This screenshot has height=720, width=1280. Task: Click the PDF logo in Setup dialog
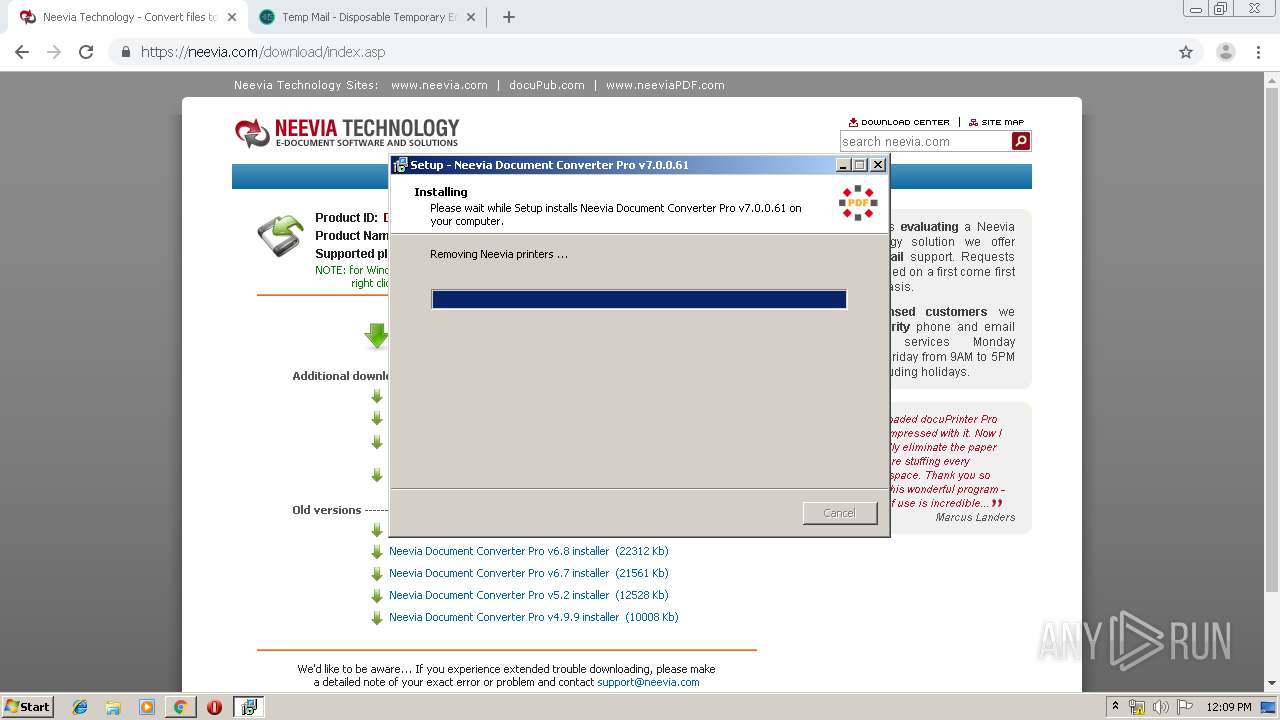click(858, 203)
